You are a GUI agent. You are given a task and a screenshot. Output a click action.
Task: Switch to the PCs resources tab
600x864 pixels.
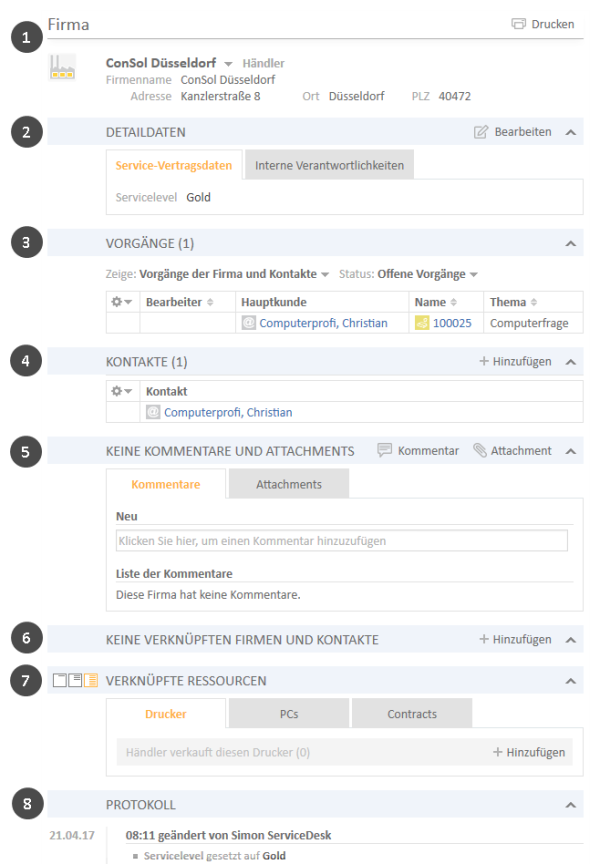(x=289, y=714)
